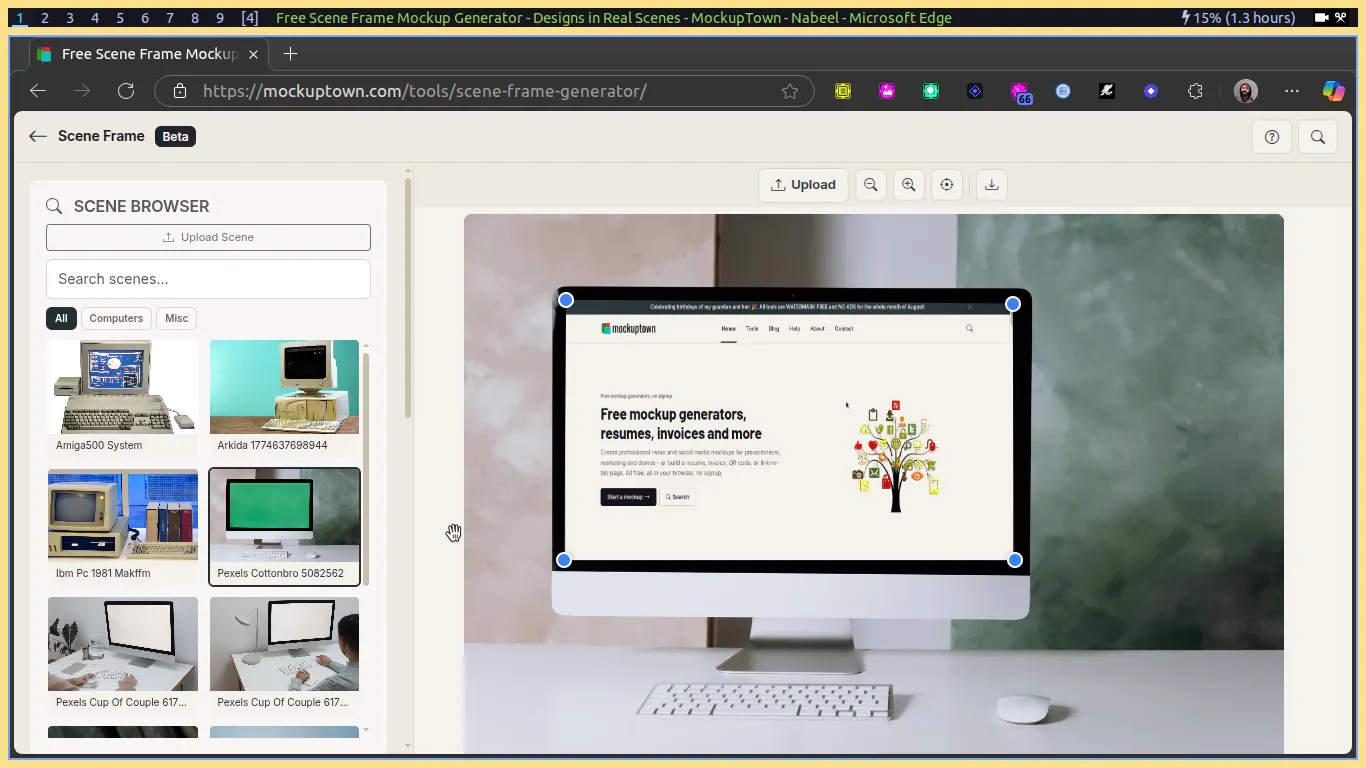Open the pink image extension icon
The height and width of the screenshot is (768, 1366).
coord(887,91)
